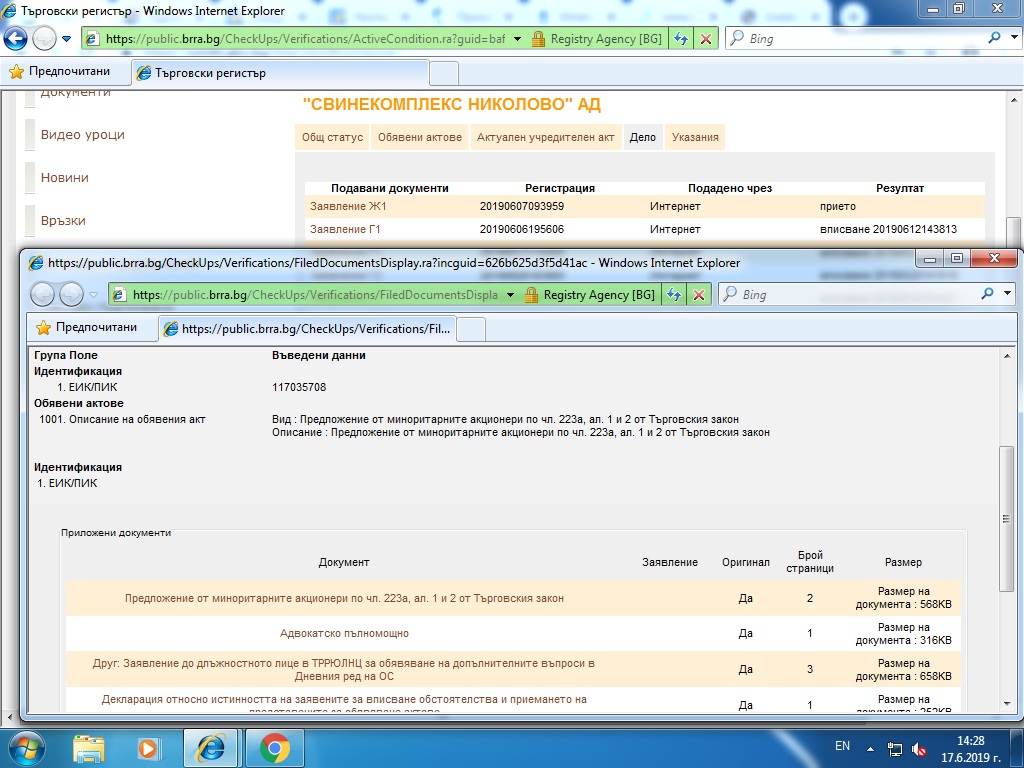Click the Windows Start button
This screenshot has height=768, width=1024.
(x=25, y=747)
